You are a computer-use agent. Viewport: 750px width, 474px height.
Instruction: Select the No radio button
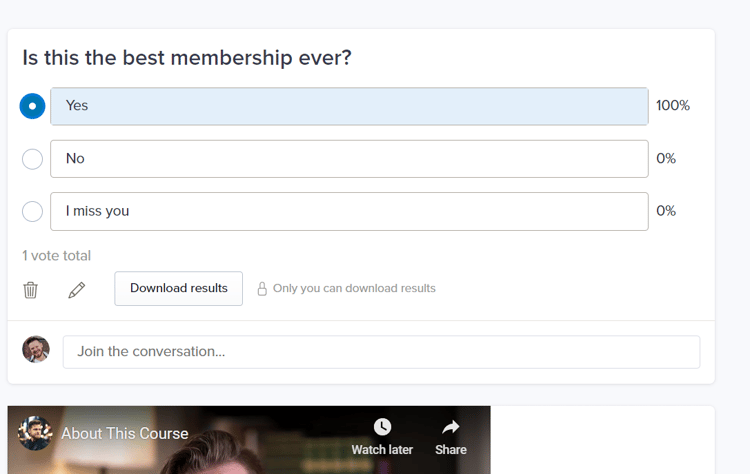pyautogui.click(x=33, y=159)
